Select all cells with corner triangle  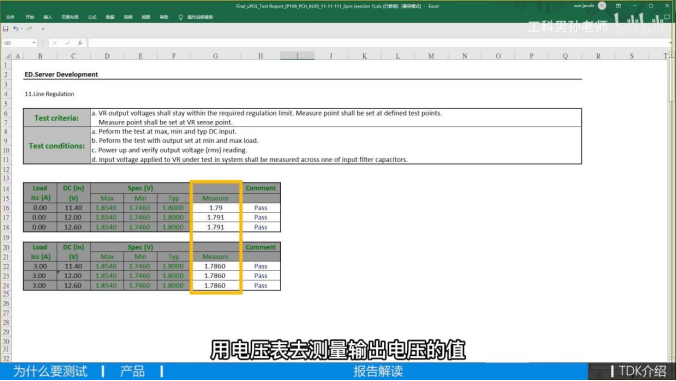click(7, 56)
